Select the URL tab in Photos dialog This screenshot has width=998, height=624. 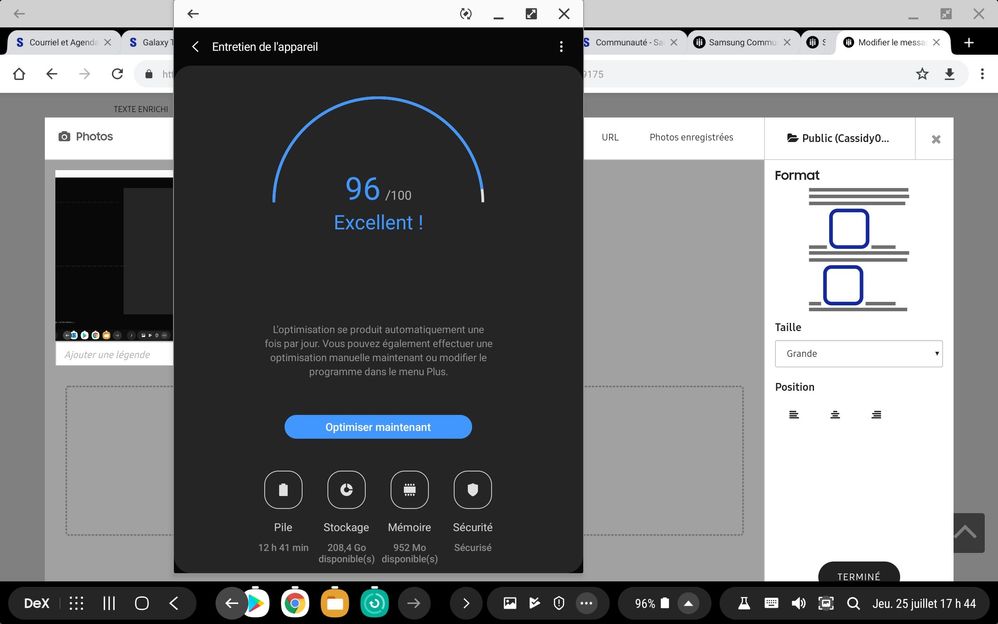610,137
